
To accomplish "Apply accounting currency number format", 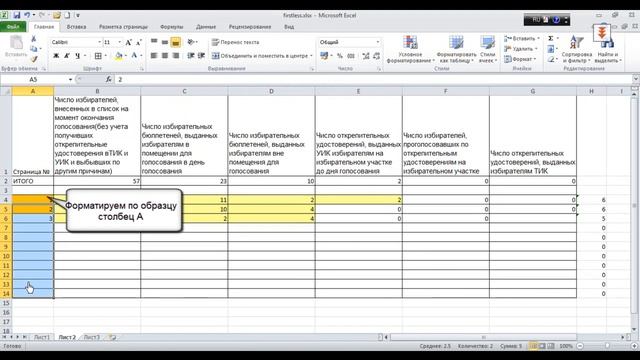I will point(324,56).
